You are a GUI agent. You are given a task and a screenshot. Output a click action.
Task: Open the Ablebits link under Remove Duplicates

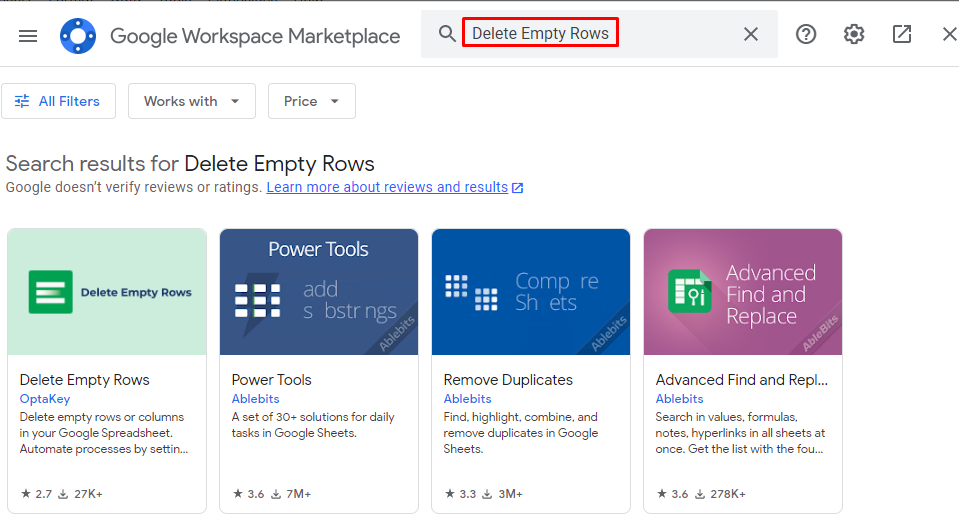(467, 399)
